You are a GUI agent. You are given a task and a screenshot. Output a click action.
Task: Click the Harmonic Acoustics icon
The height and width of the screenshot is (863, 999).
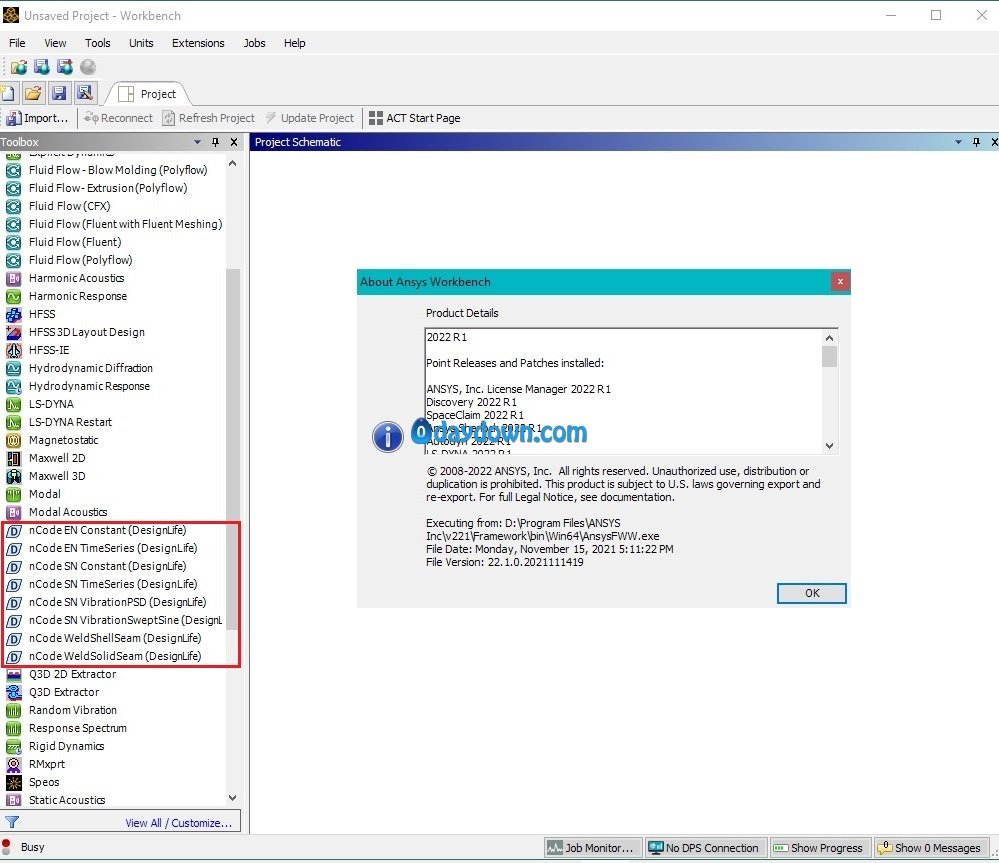(x=13, y=278)
